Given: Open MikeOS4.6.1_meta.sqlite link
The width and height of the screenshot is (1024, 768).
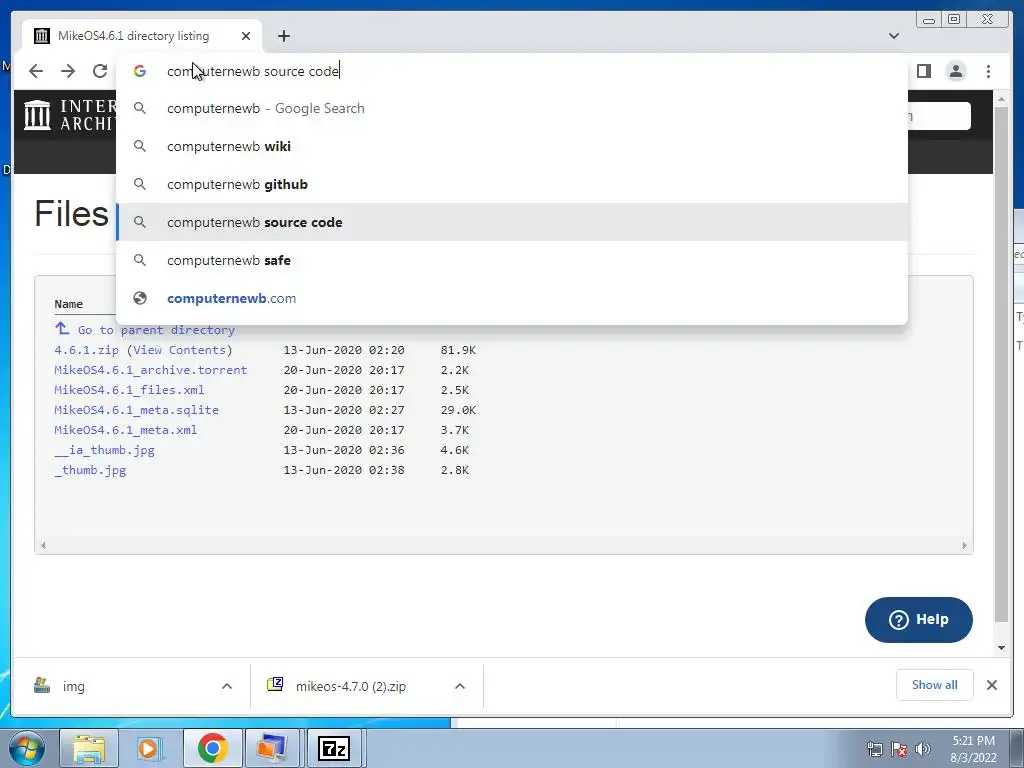Looking at the screenshot, I should tap(136, 410).
